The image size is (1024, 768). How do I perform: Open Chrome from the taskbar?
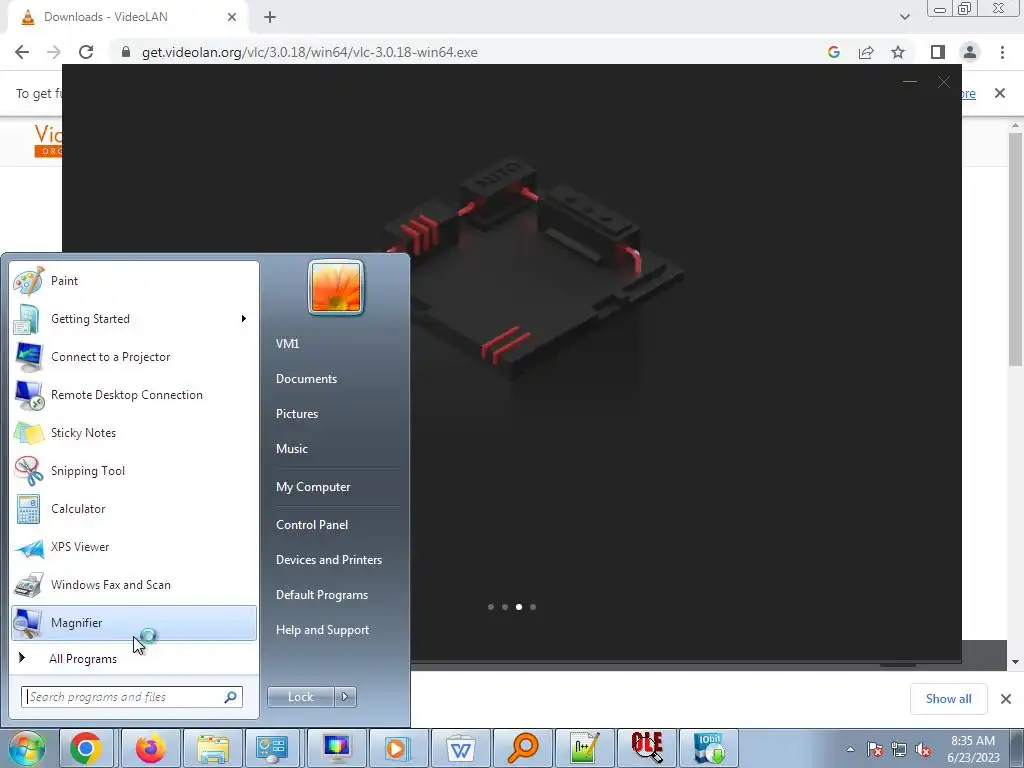(86, 748)
